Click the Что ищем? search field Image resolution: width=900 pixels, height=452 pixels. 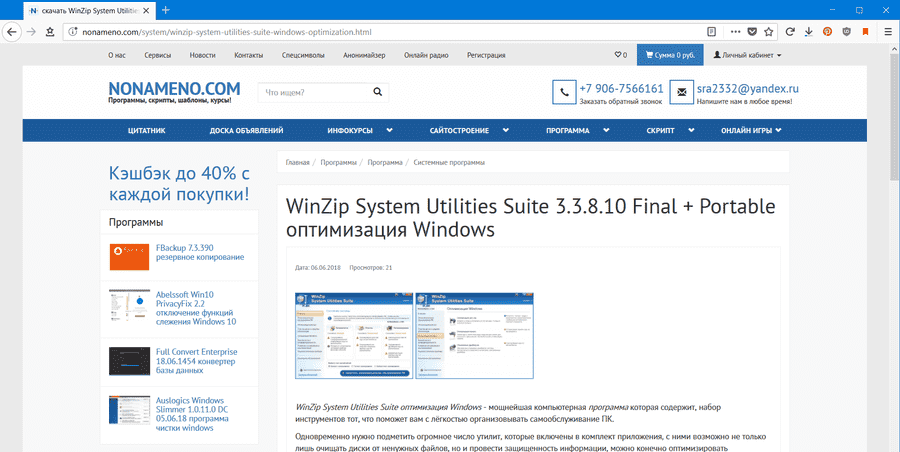coord(313,93)
